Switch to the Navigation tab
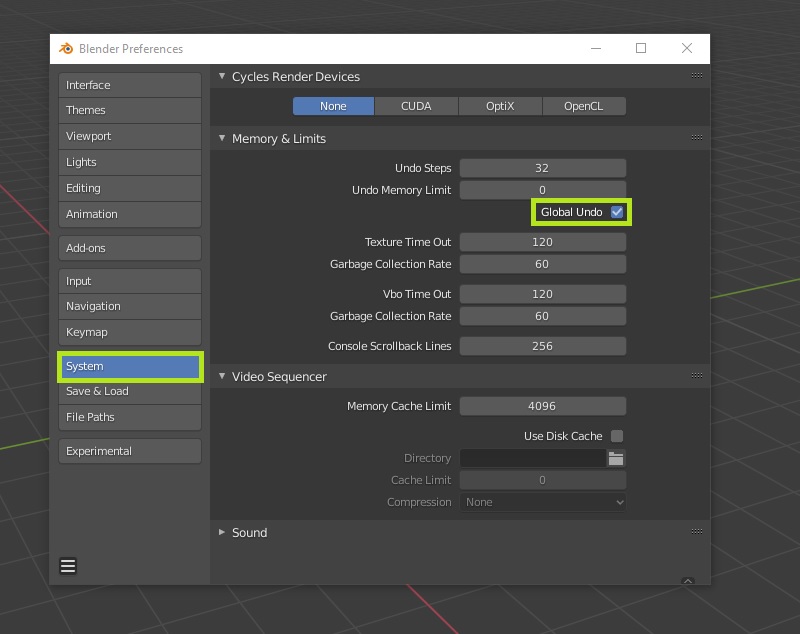The height and width of the screenshot is (634, 800). 130,307
